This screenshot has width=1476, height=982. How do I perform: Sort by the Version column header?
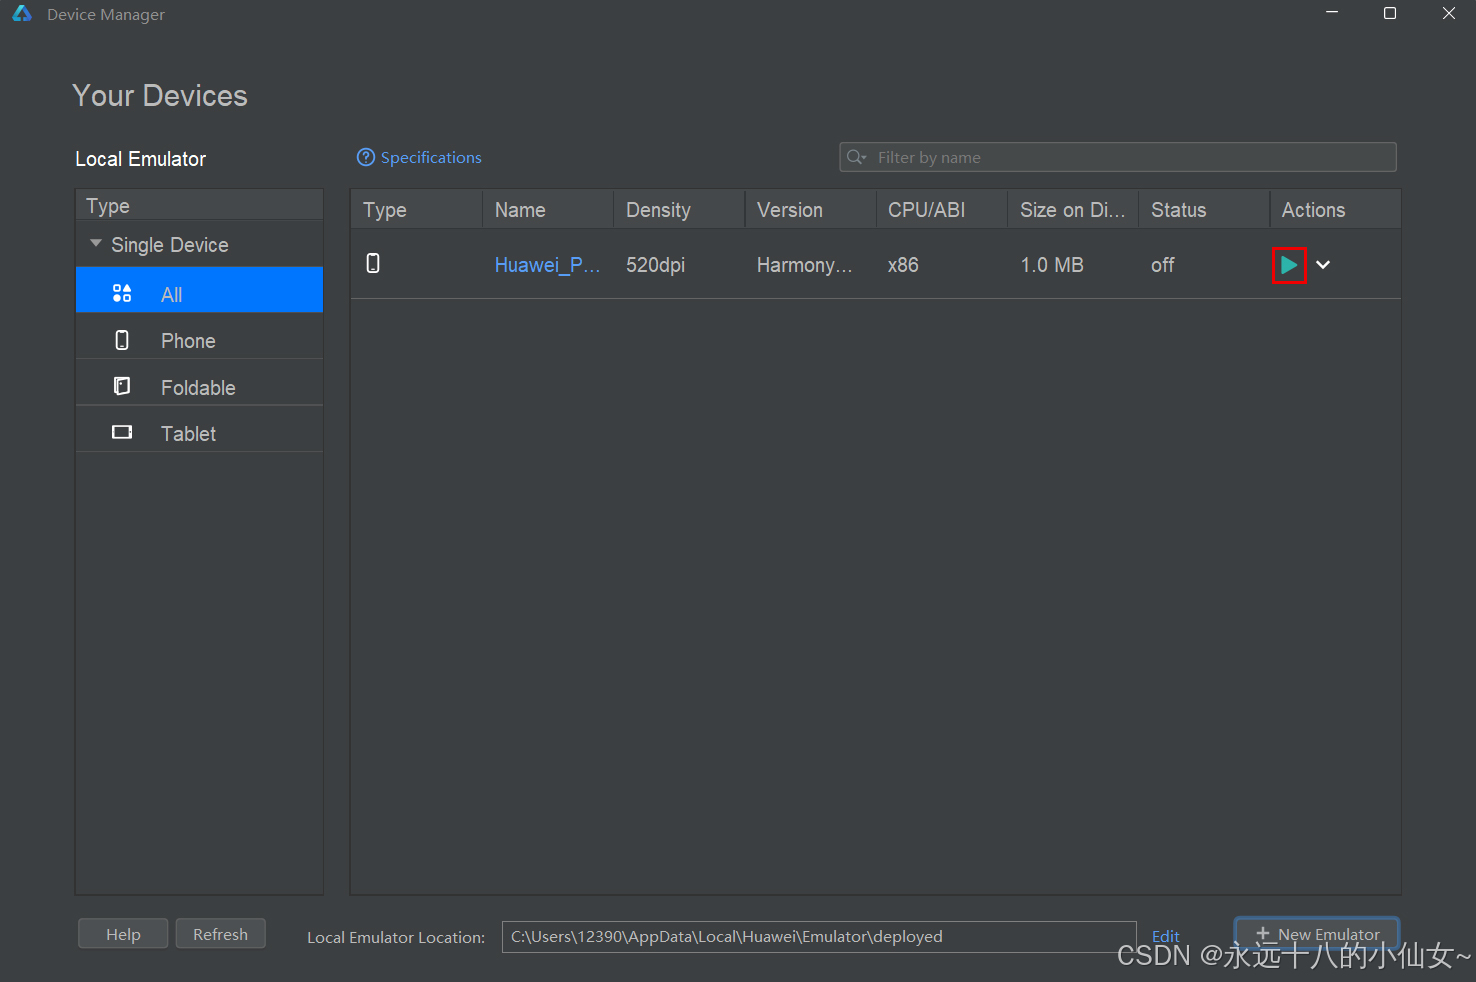pos(810,210)
